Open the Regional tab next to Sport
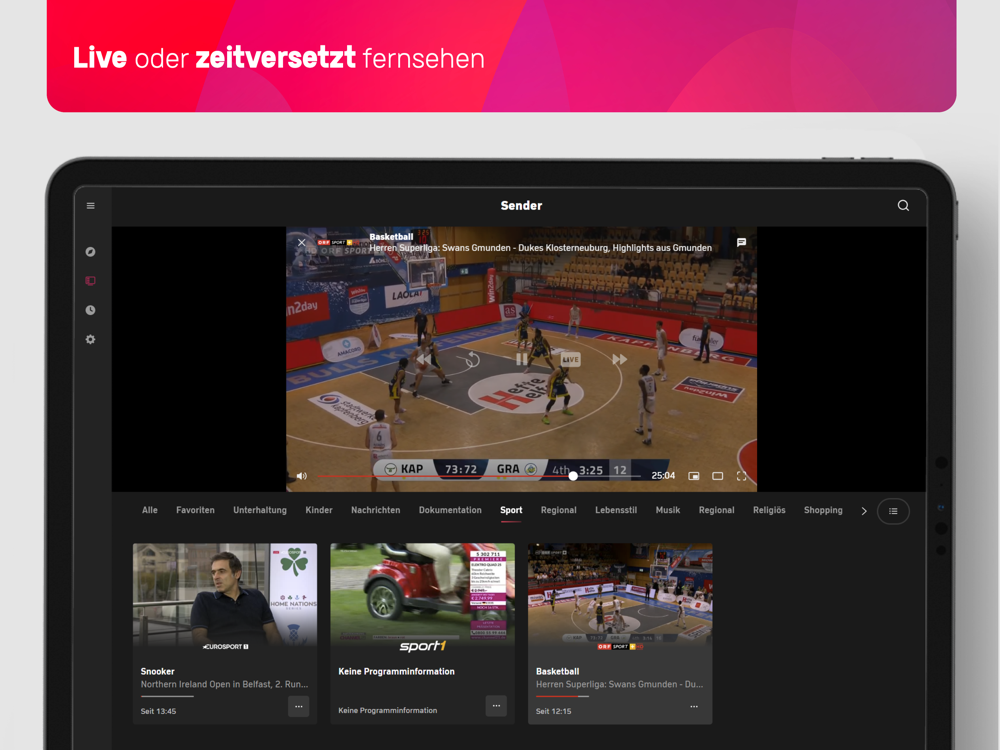Viewport: 1000px width, 750px height. click(559, 510)
